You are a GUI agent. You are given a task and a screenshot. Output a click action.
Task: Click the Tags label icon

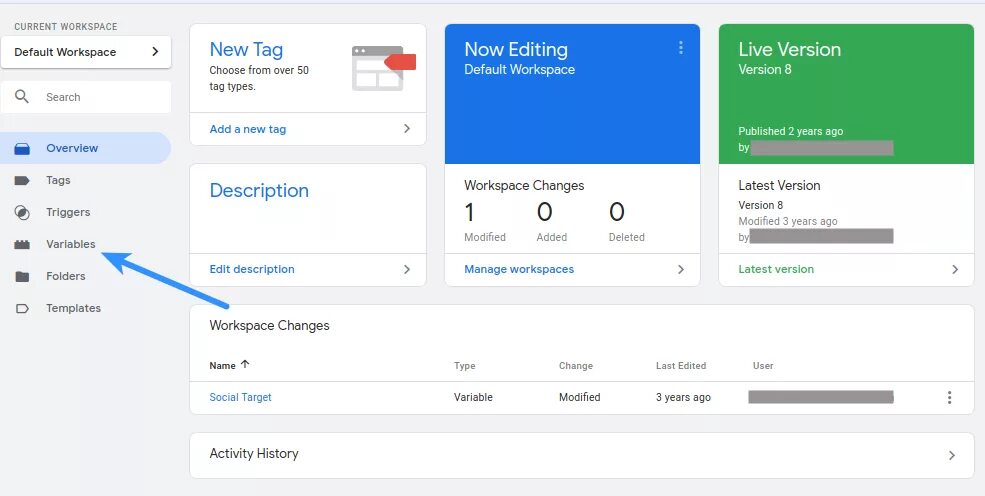tap(22, 180)
